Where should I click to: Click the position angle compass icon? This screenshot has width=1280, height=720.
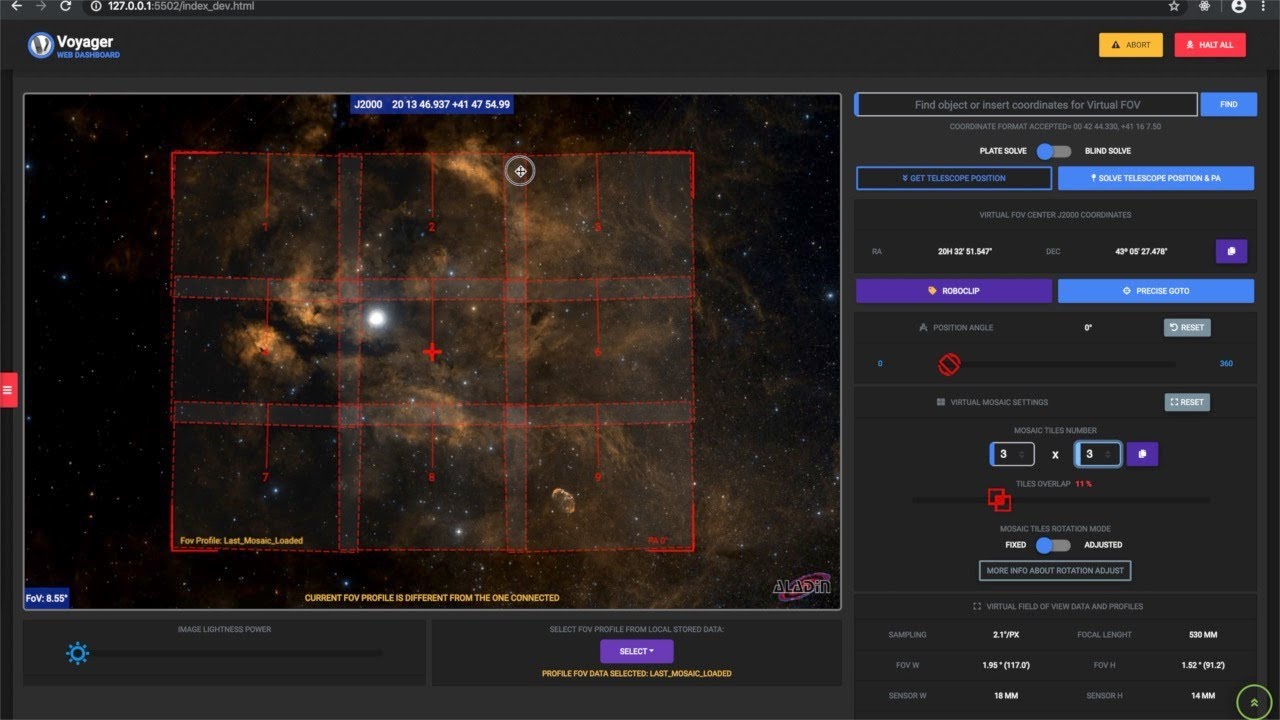coord(923,327)
